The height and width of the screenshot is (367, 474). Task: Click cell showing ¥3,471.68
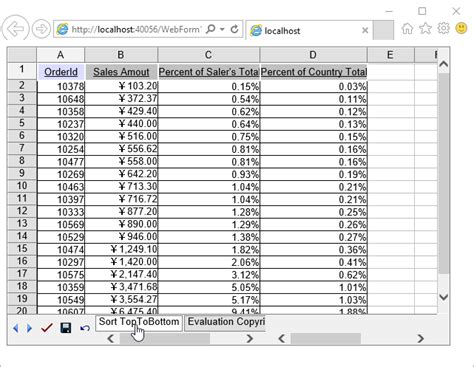(121, 287)
